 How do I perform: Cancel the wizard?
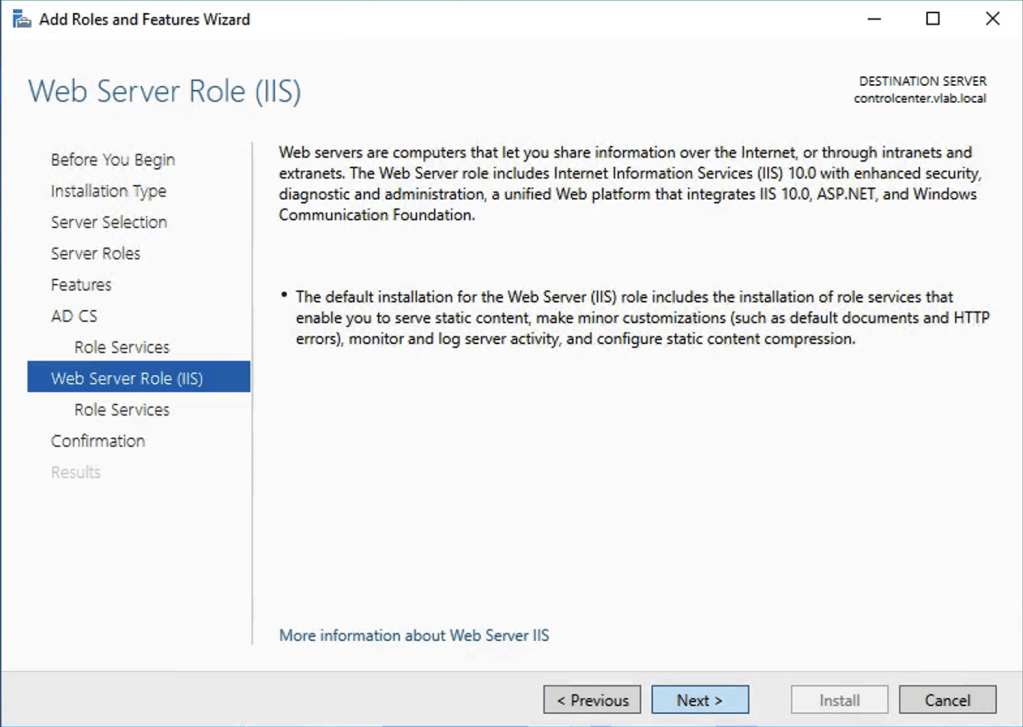[947, 700]
